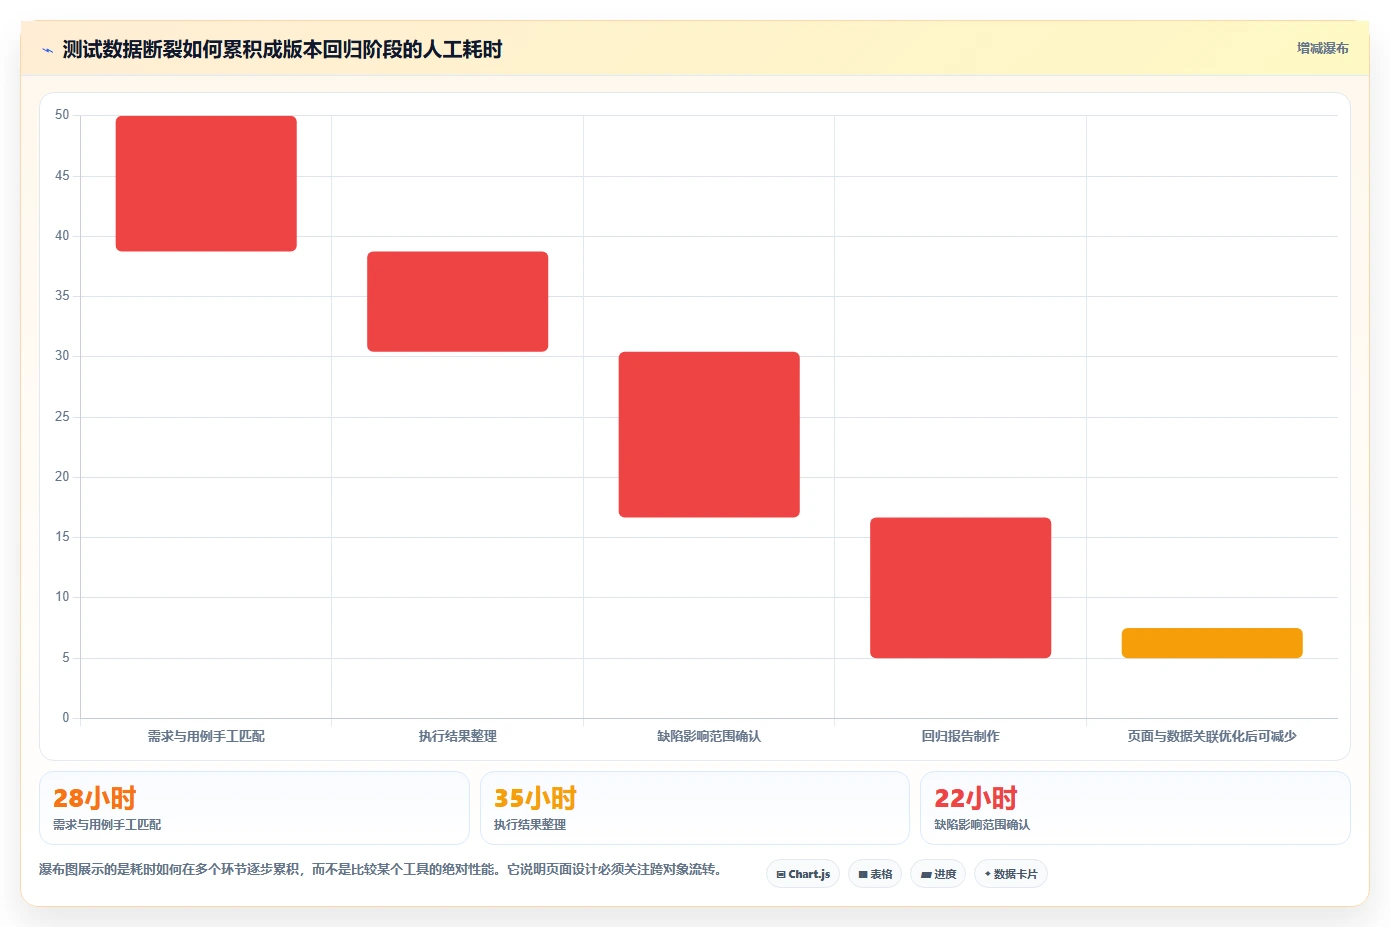1390x927 pixels.
Task: Click the lightning icon before the chart title
Action: point(47,50)
